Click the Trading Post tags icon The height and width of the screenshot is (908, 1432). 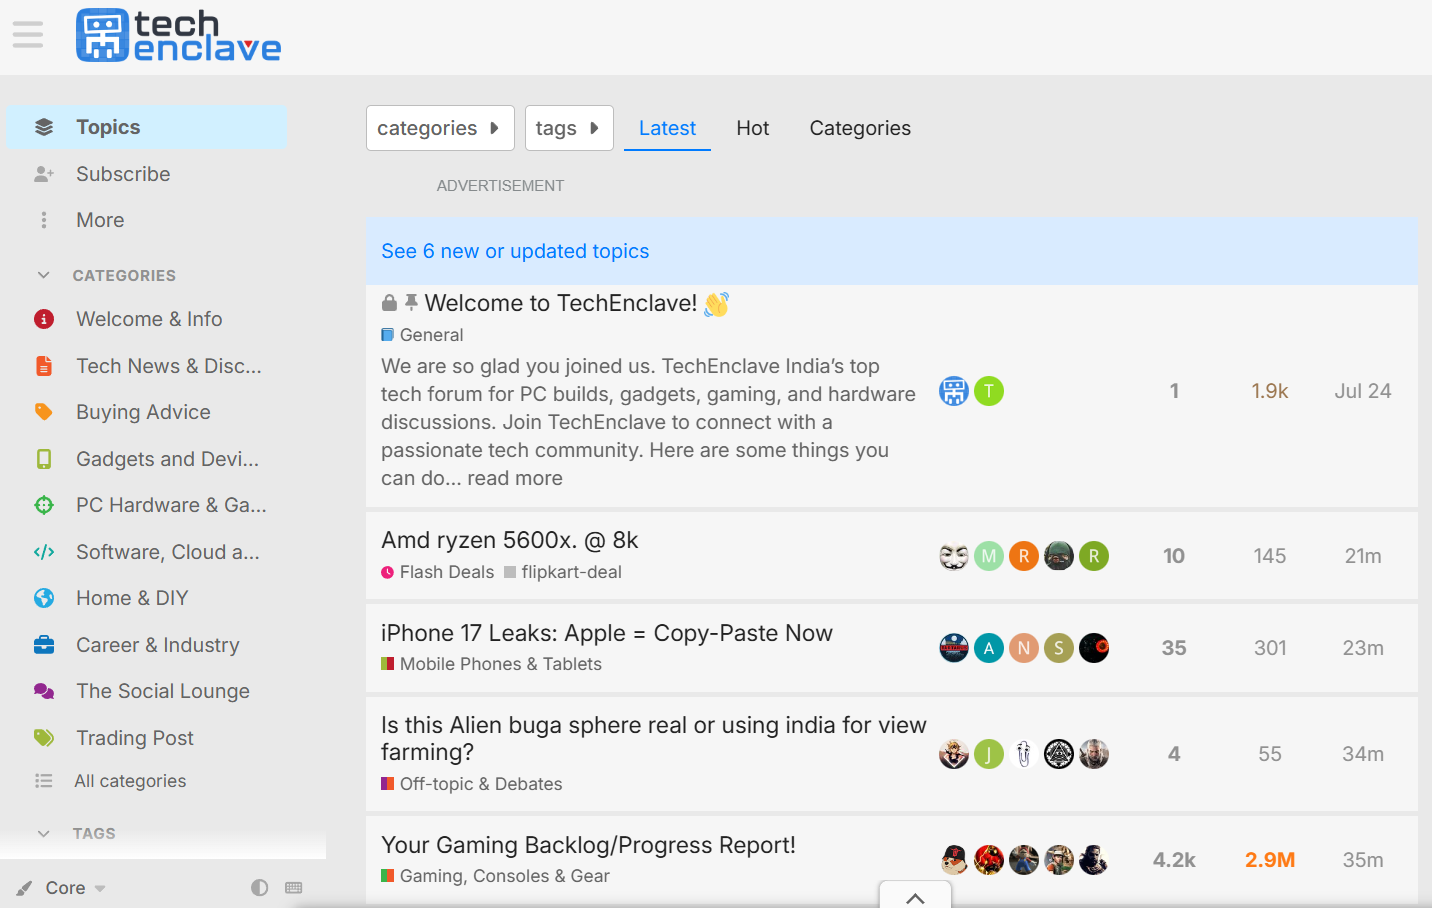click(44, 738)
